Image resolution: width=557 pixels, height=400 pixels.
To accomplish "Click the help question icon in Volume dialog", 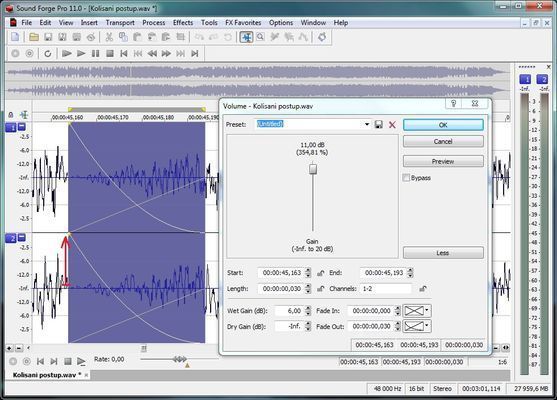I will [x=454, y=103].
